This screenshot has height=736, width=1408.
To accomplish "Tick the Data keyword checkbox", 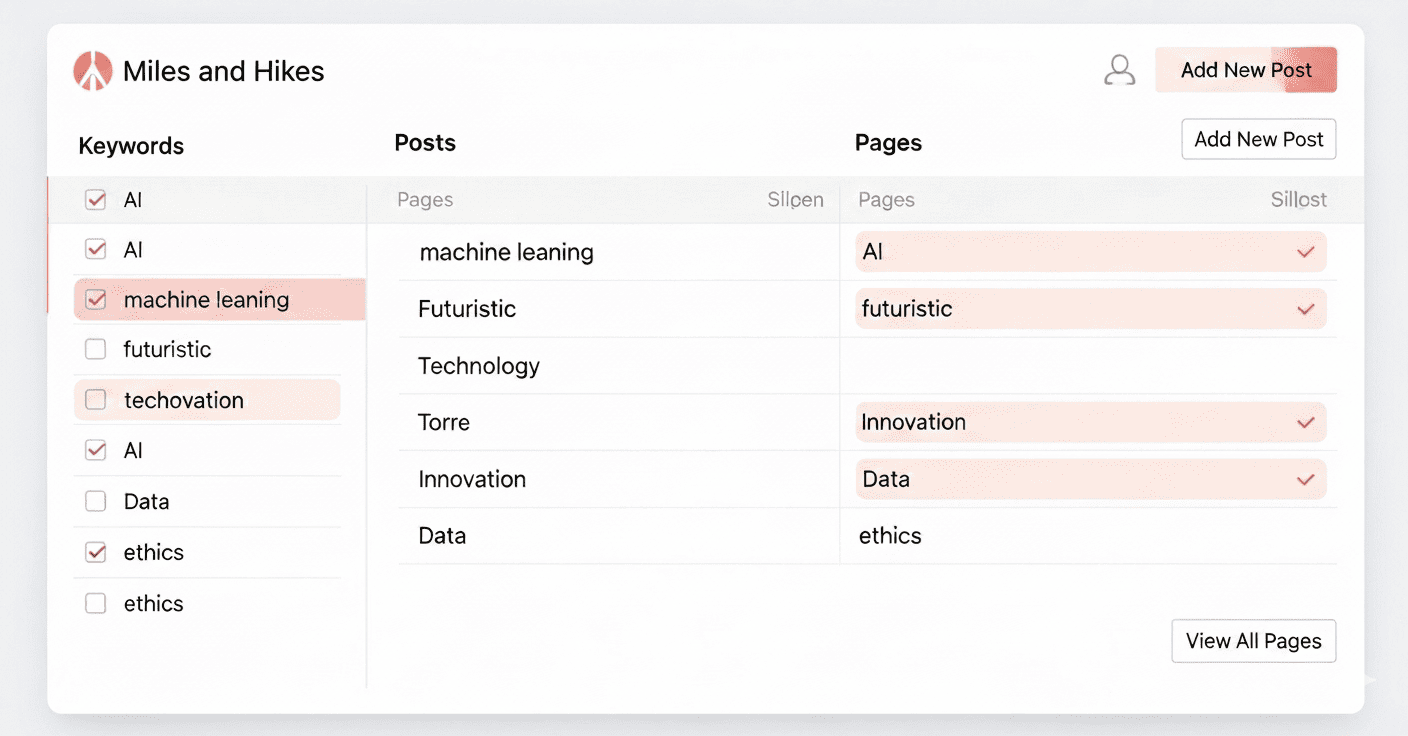I will 96,501.
